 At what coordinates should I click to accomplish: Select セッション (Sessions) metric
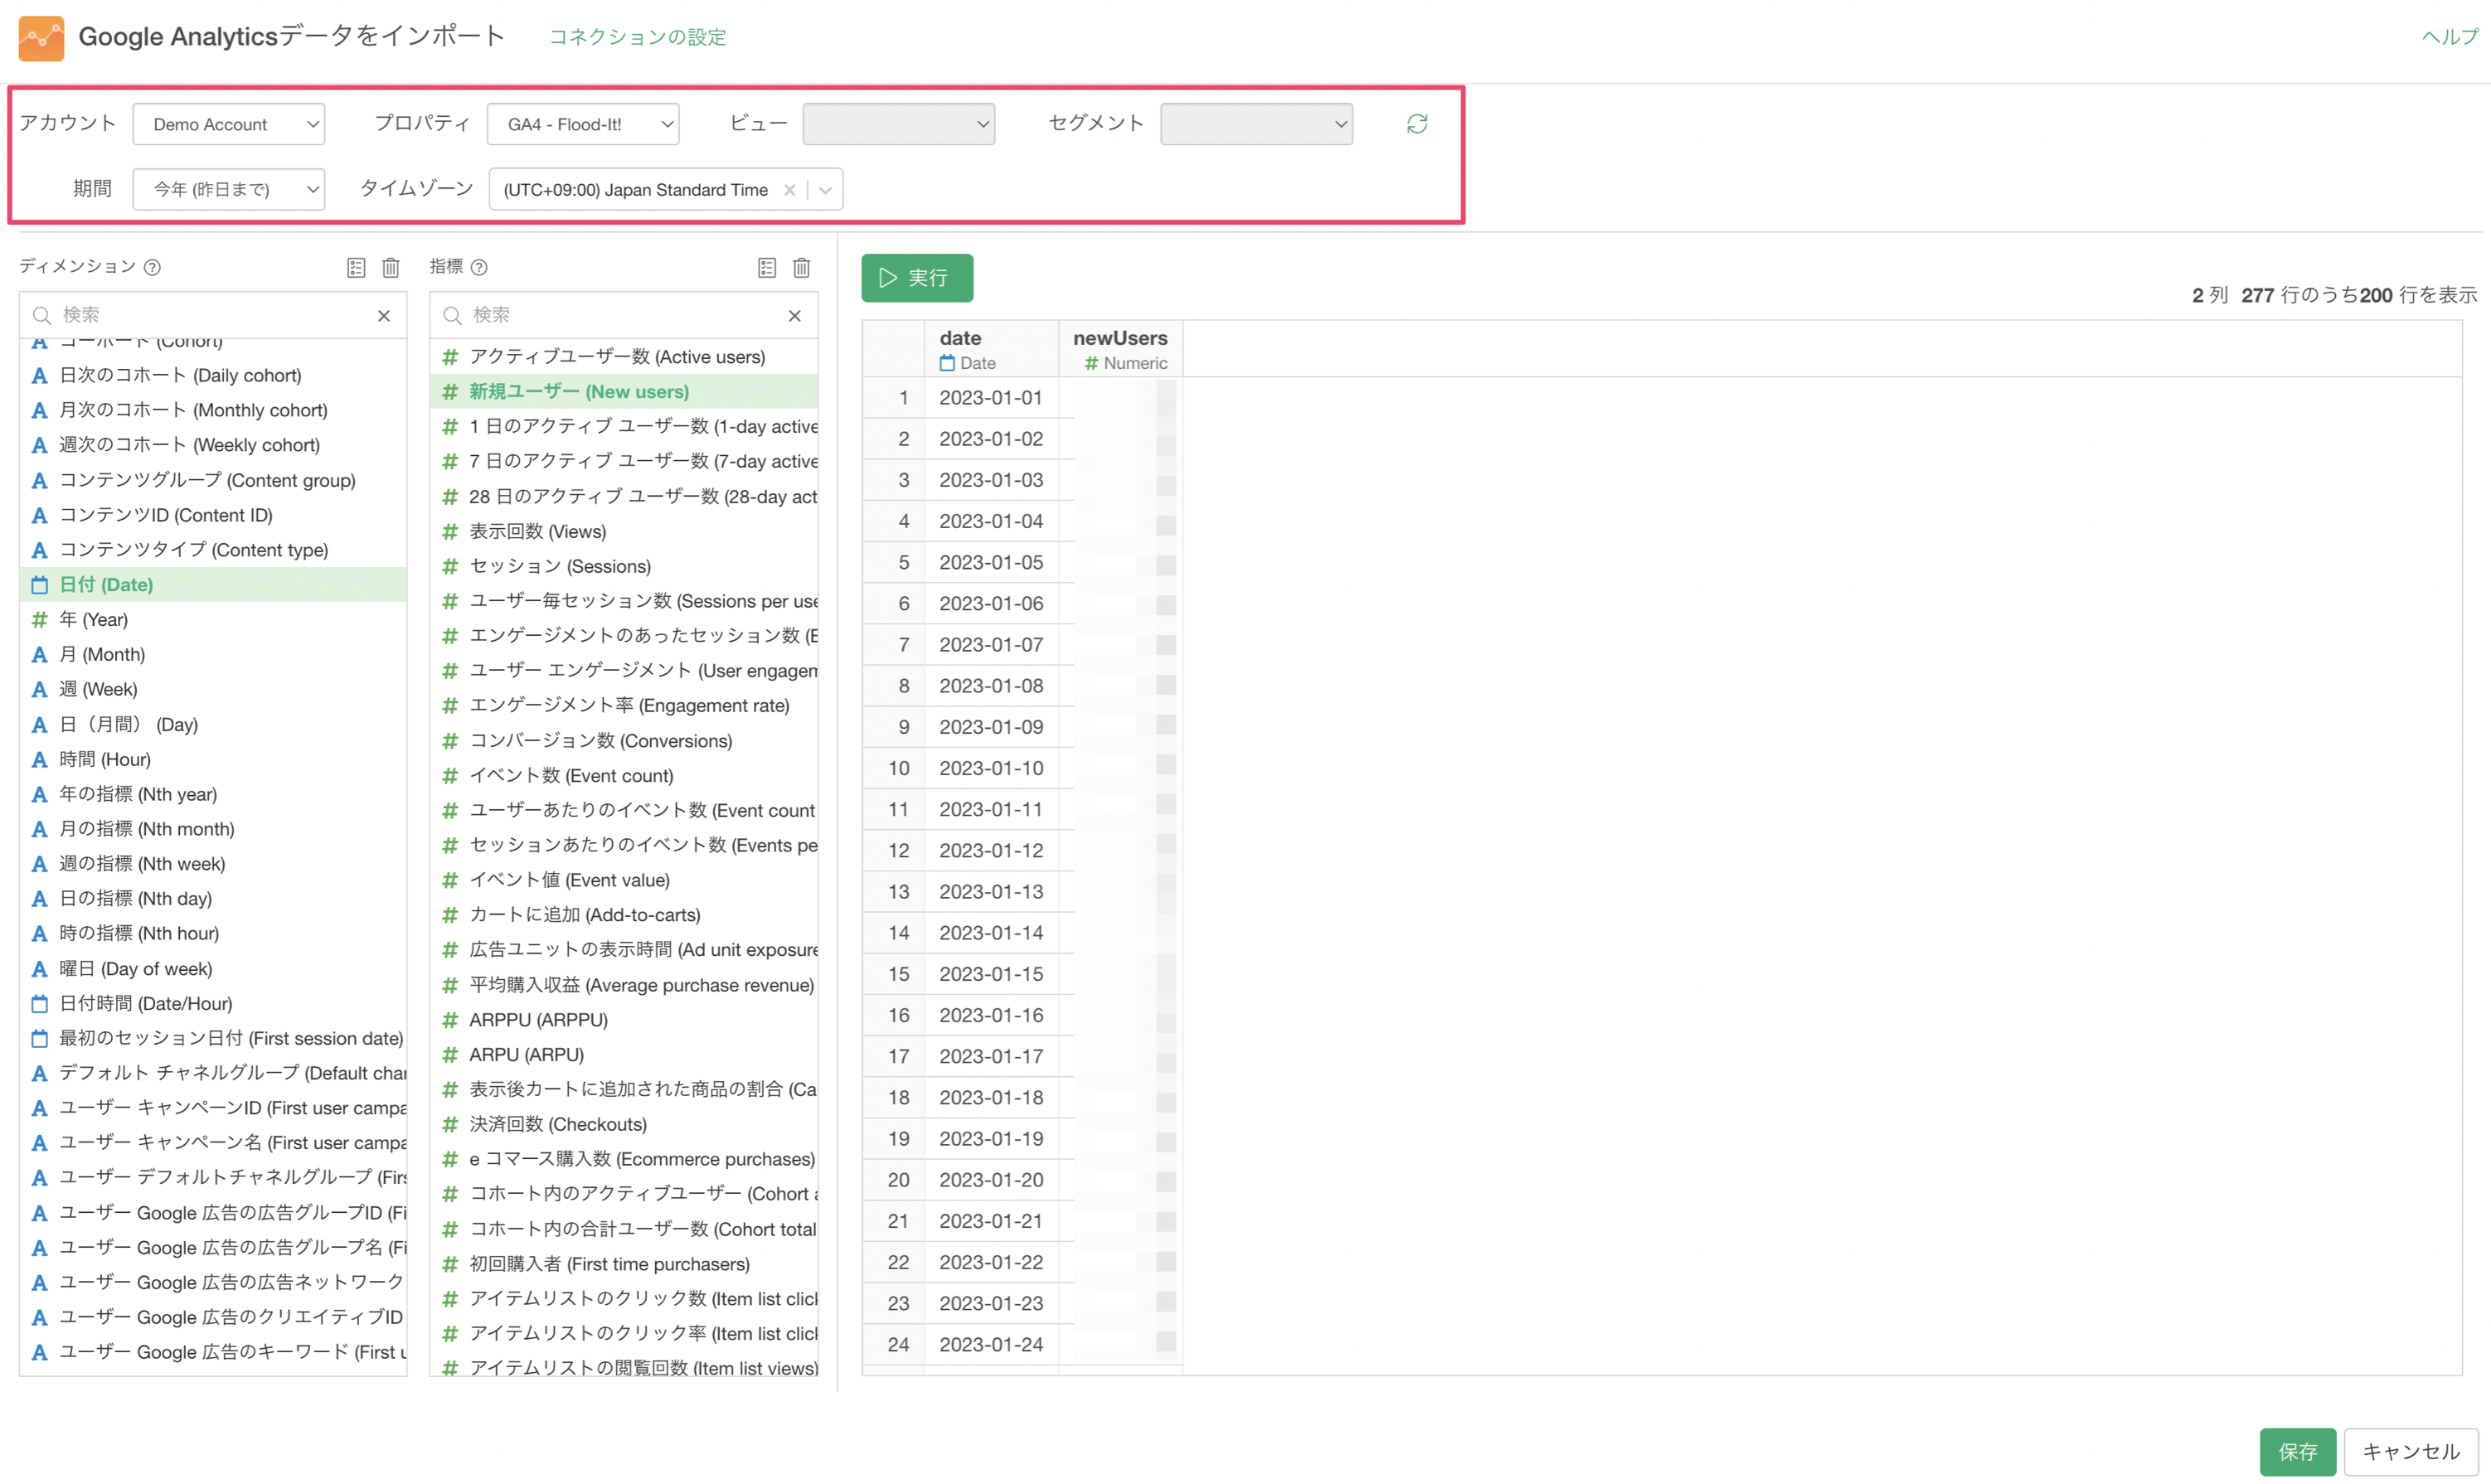tap(624, 567)
